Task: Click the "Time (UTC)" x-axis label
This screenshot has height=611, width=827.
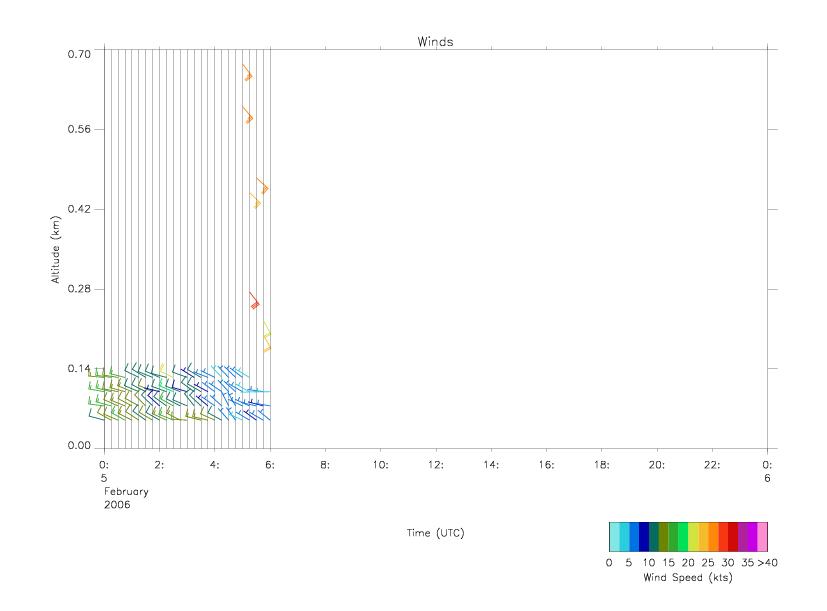Action: [x=435, y=533]
